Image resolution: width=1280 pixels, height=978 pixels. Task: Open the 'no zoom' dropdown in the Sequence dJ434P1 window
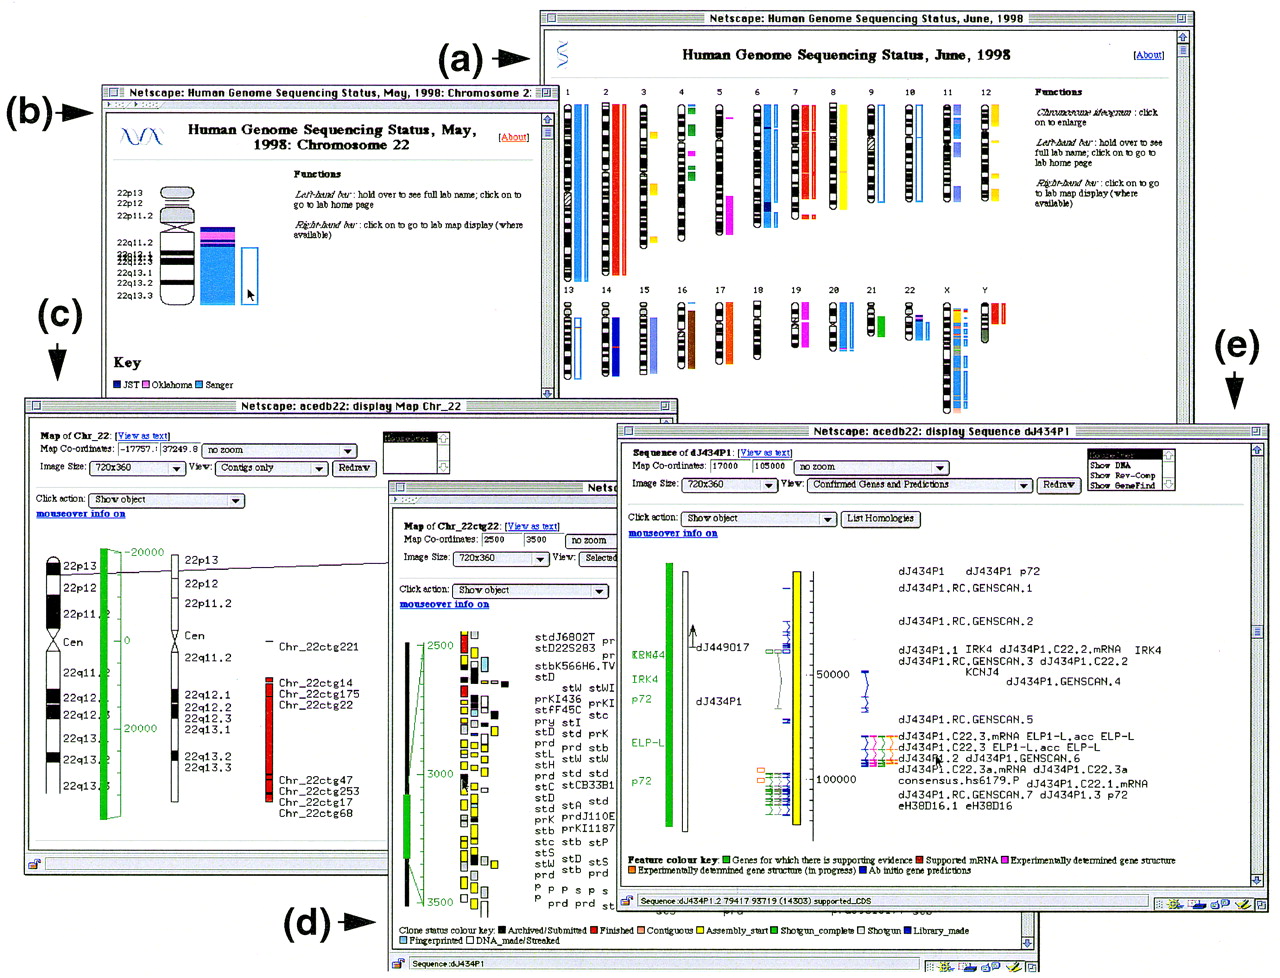(x=870, y=468)
